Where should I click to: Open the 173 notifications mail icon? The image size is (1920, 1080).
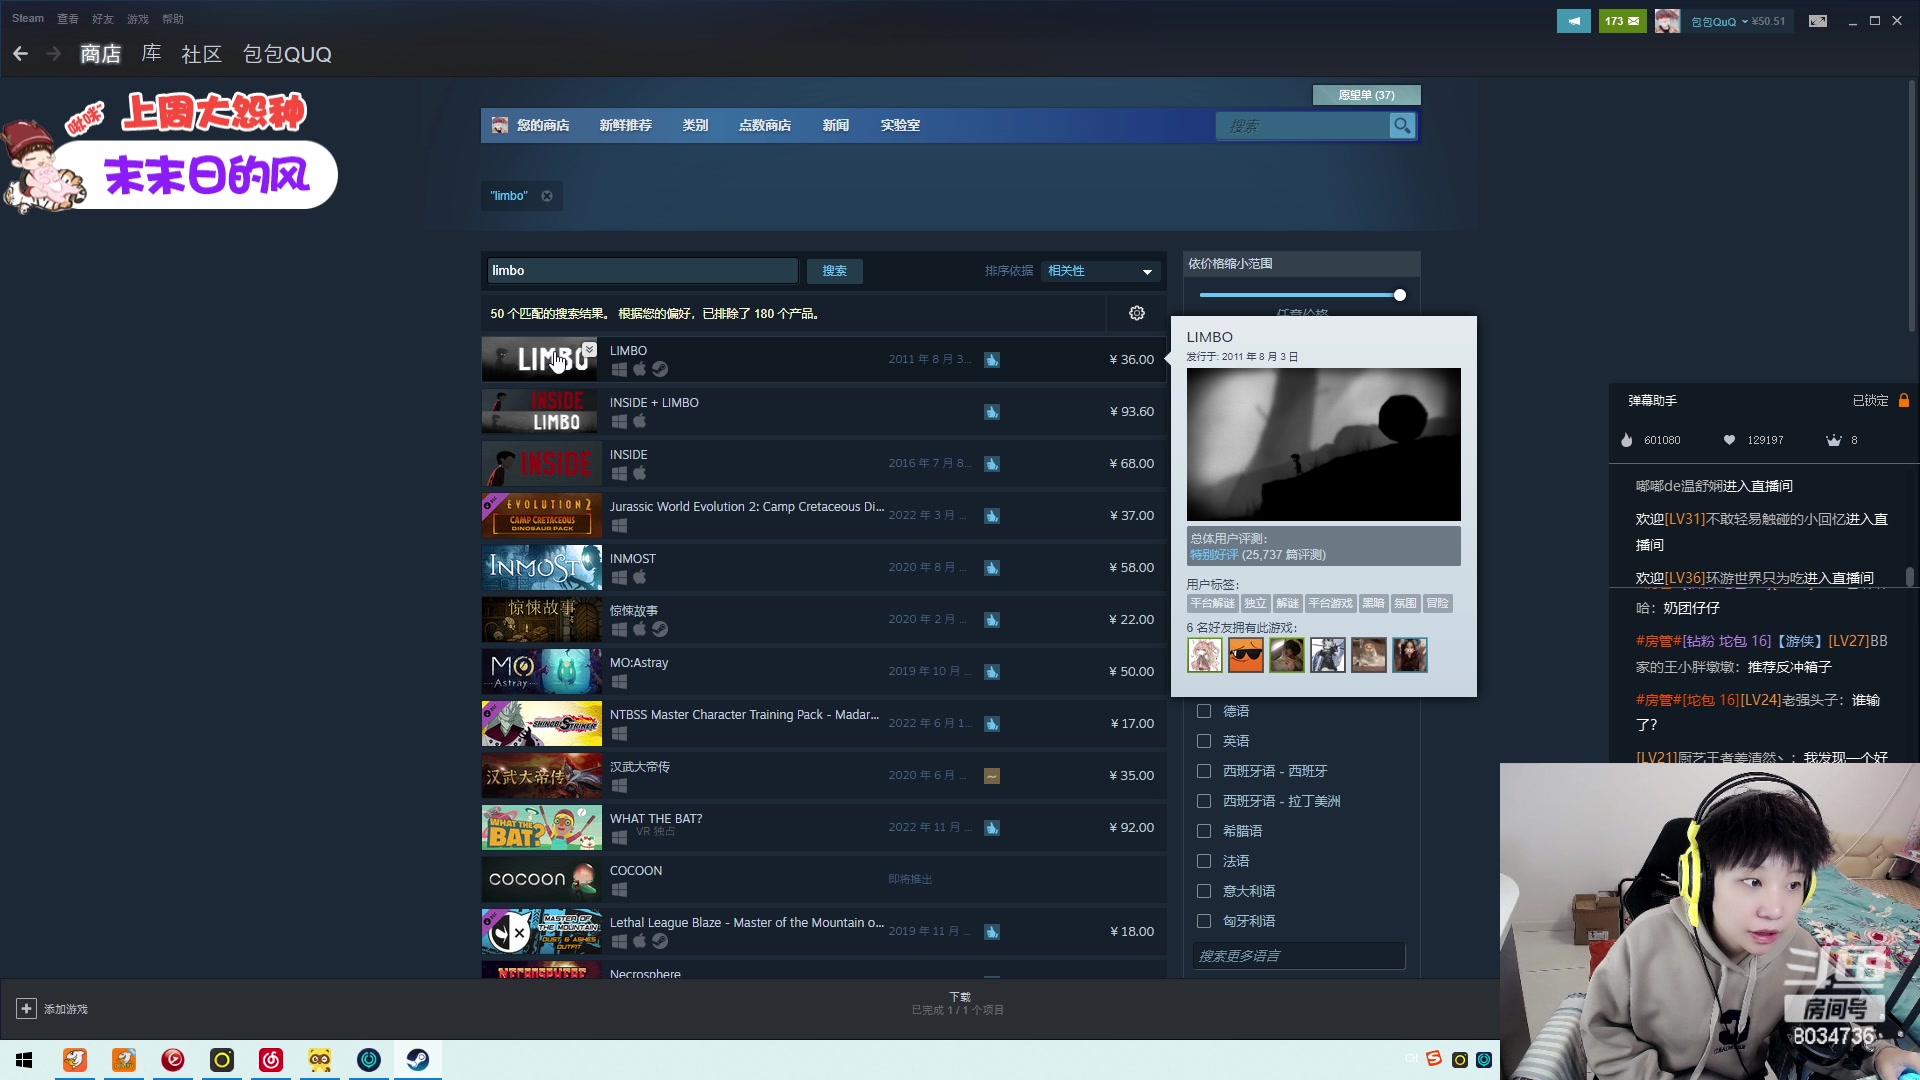(x=1622, y=21)
